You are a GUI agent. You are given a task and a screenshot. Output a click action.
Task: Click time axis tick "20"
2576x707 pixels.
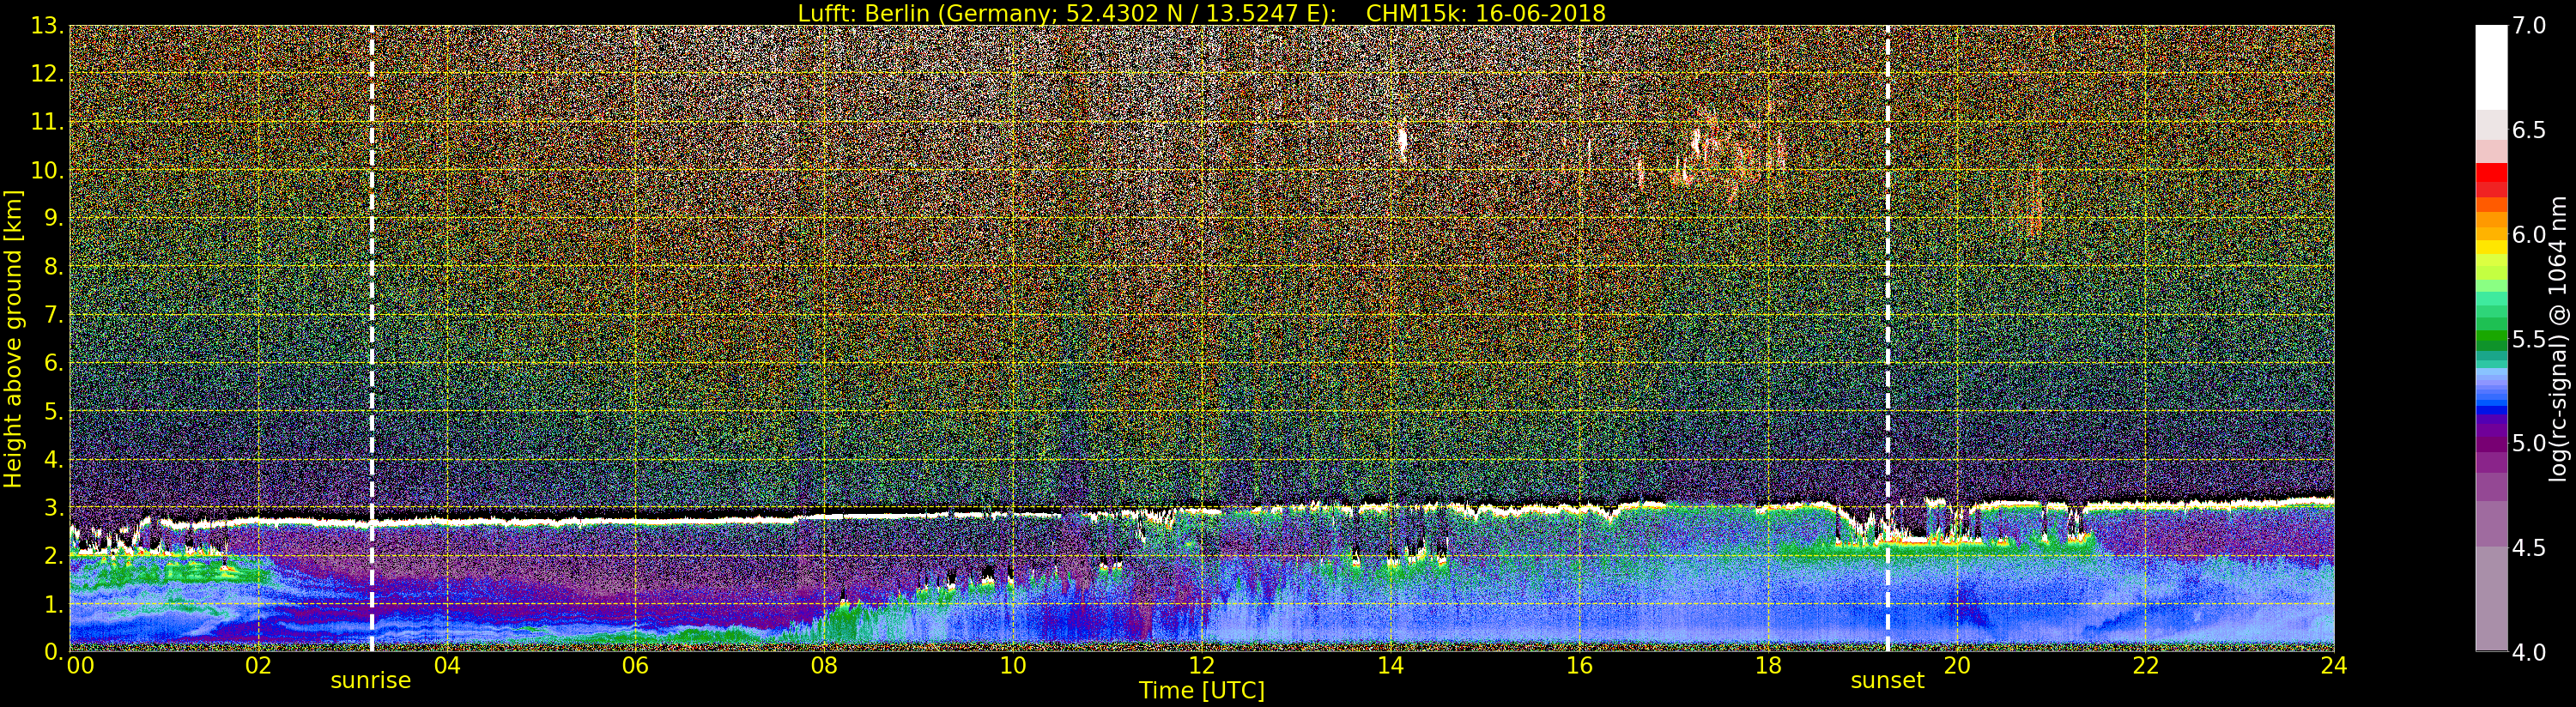[1957, 665]
